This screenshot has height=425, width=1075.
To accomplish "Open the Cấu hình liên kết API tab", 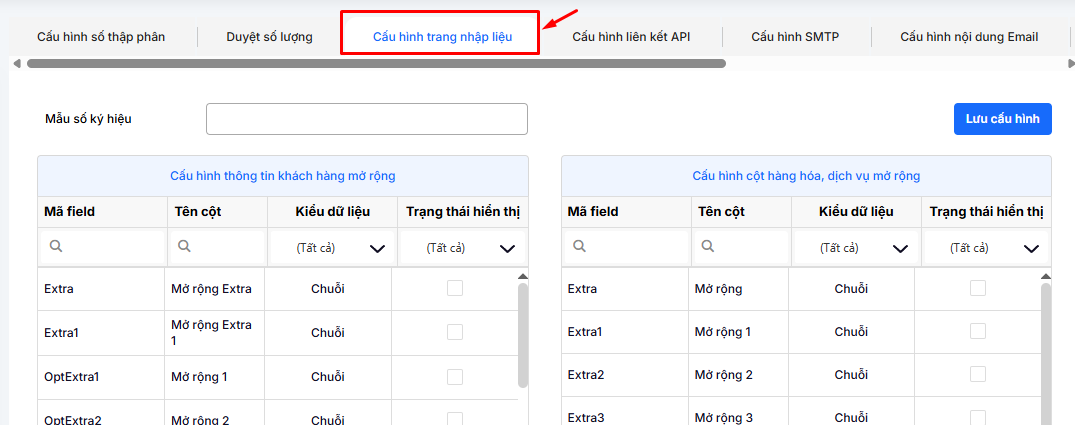I will [631, 37].
